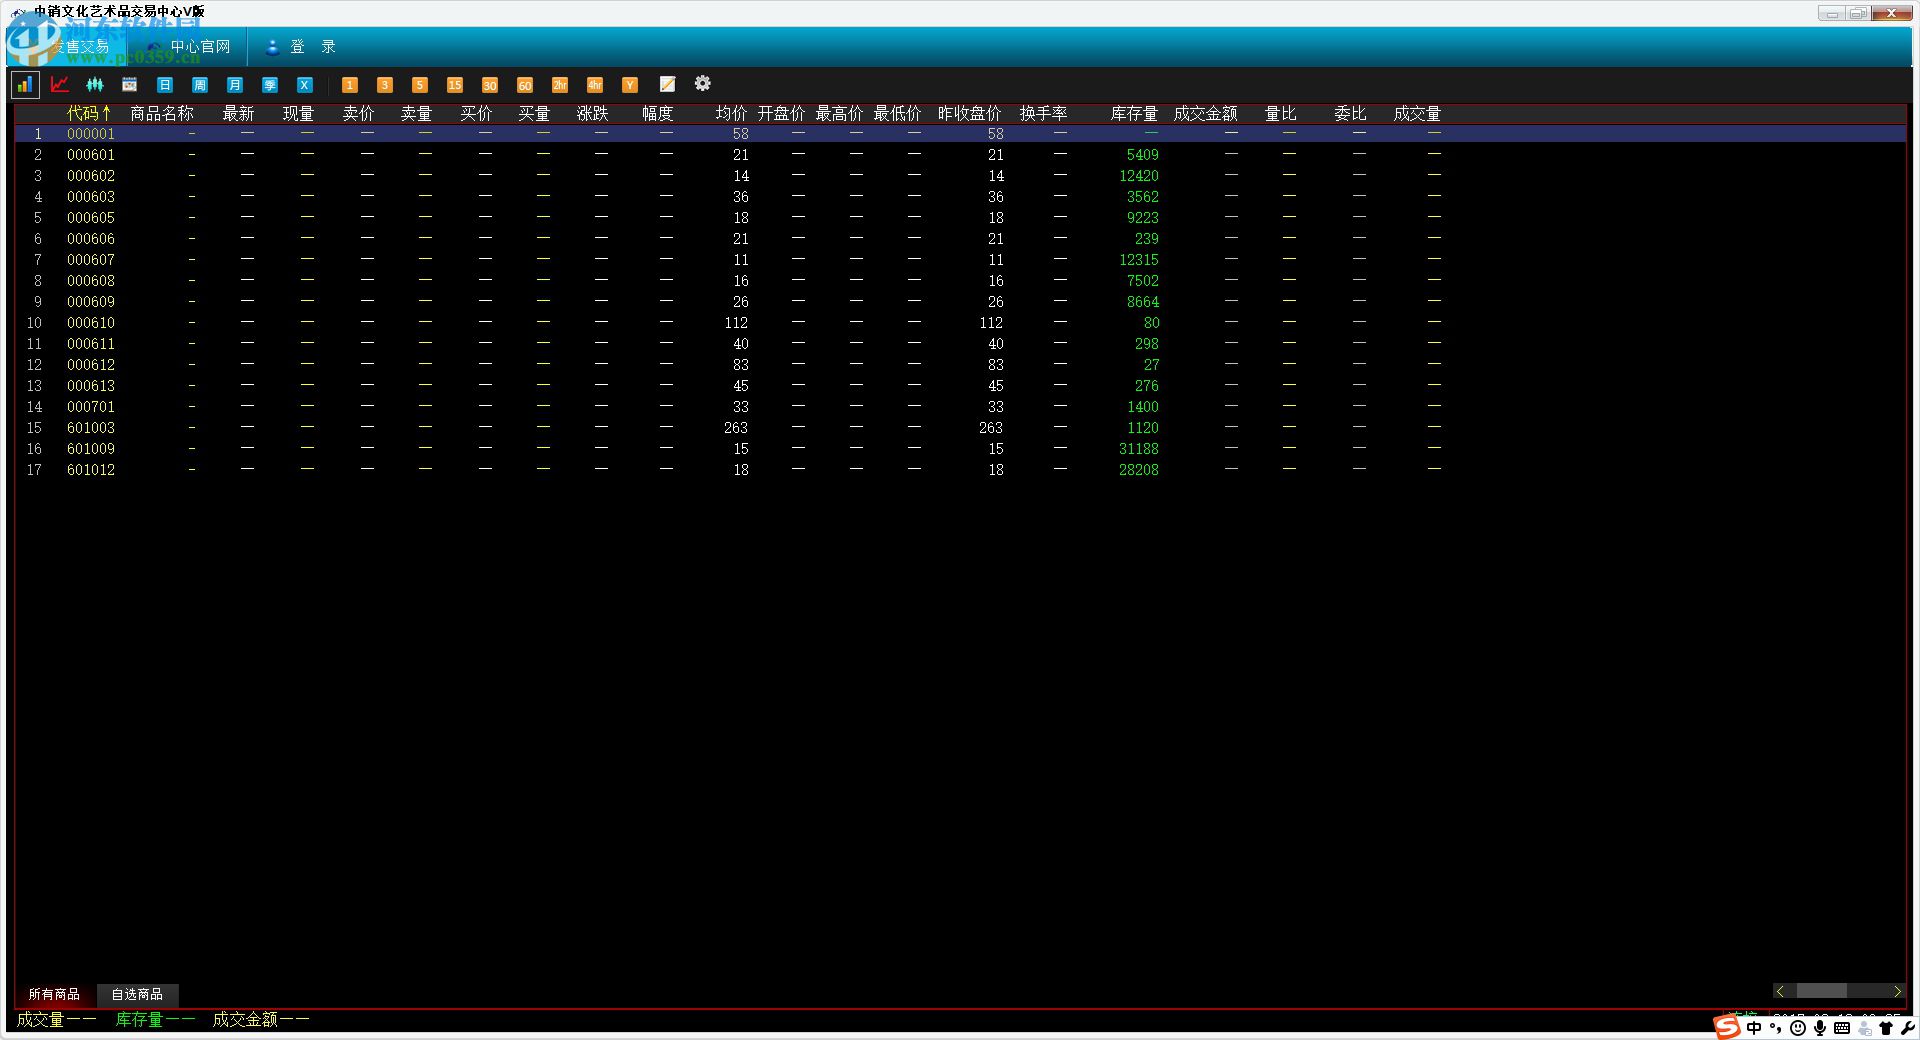Select the monthly (月) period icon
Viewport: 1920px width, 1040px height.
(235, 85)
